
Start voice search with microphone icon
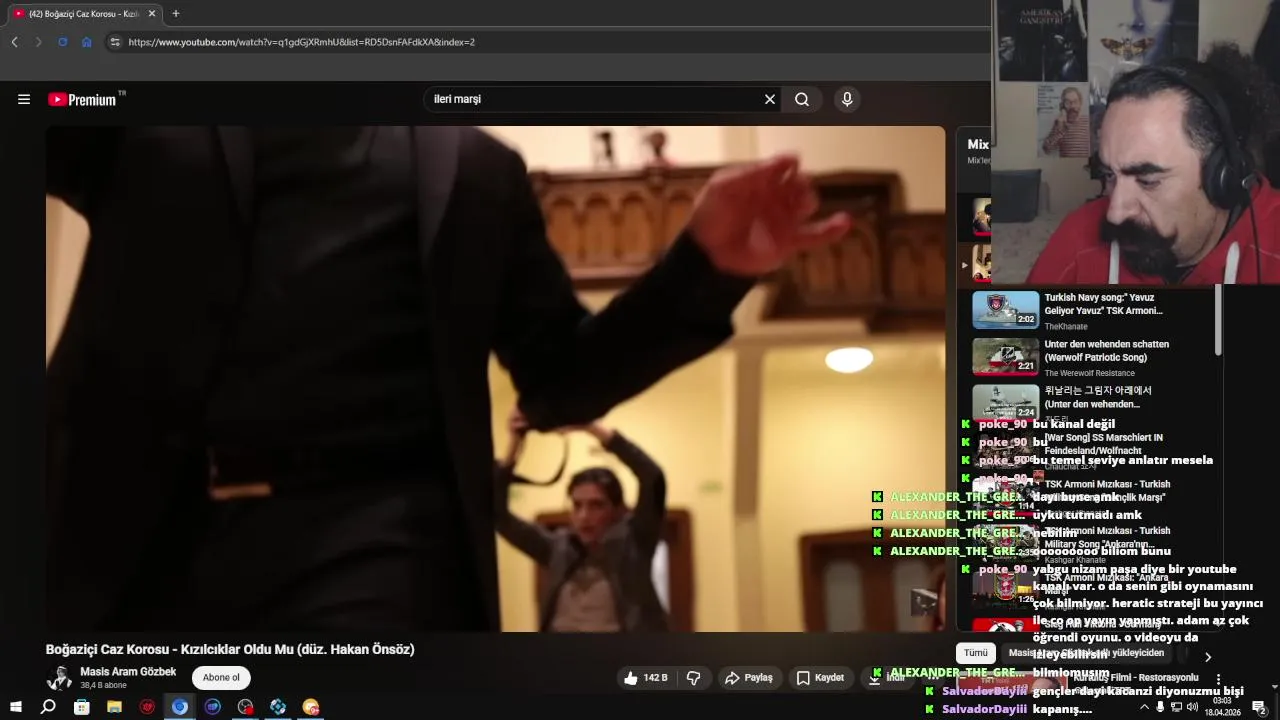point(847,99)
